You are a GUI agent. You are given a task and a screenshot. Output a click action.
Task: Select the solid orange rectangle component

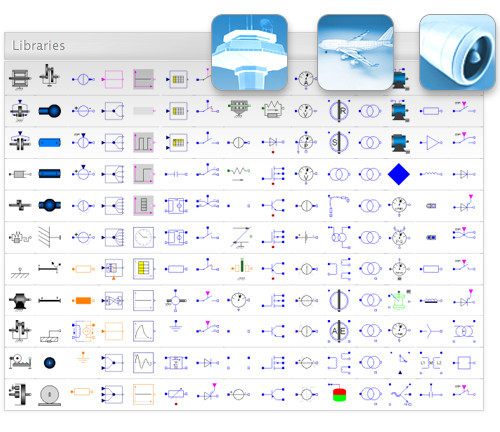pyautogui.click(x=83, y=301)
